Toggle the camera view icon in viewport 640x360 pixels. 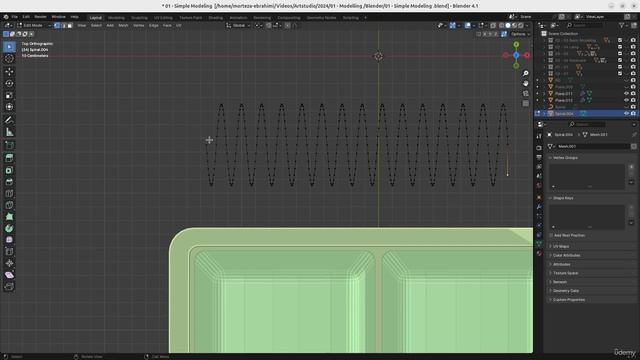tap(526, 93)
